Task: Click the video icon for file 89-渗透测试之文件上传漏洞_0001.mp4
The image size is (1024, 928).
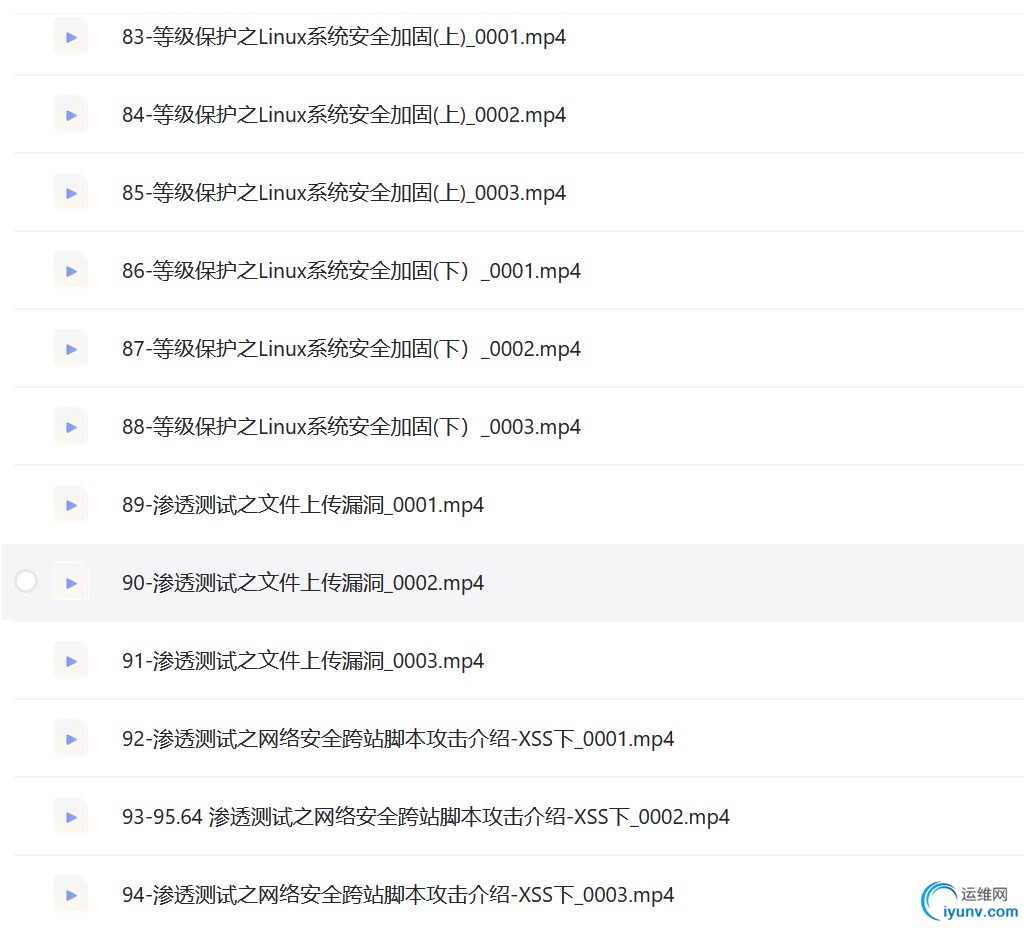Action: (71, 505)
